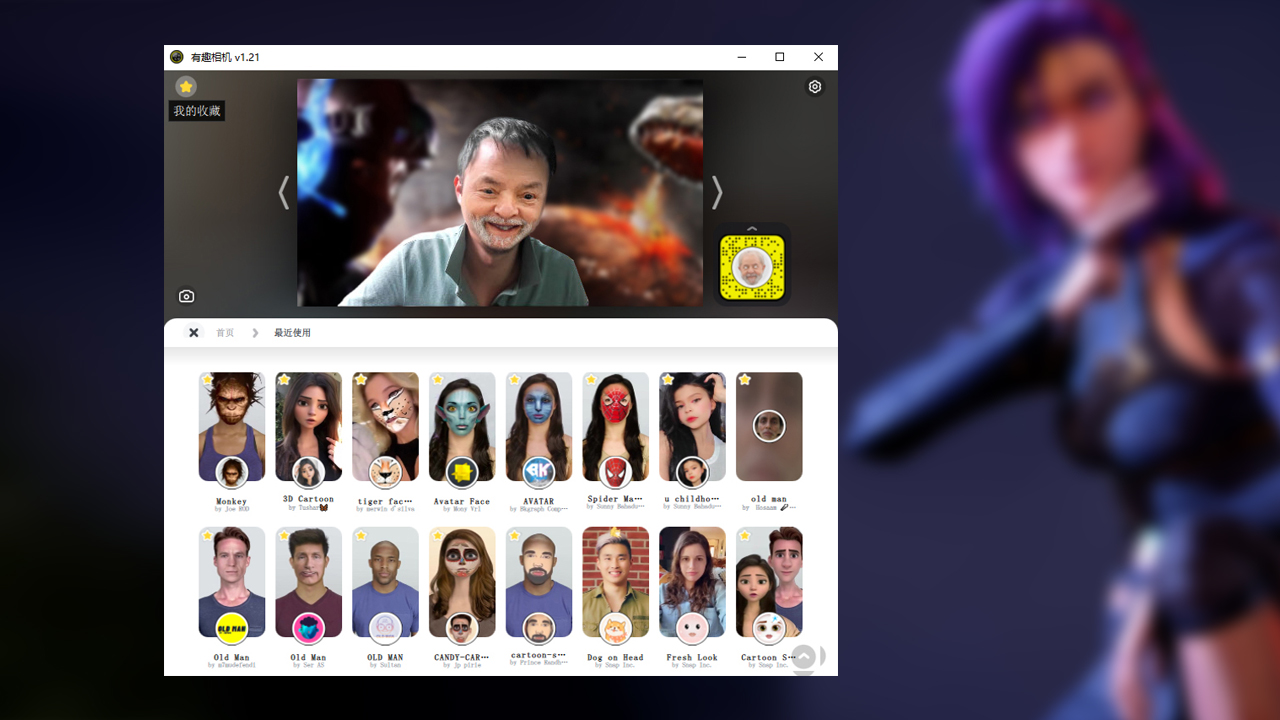Expand the Snapcode panel with the small chevron
This screenshot has height=720, width=1280.
point(752,229)
